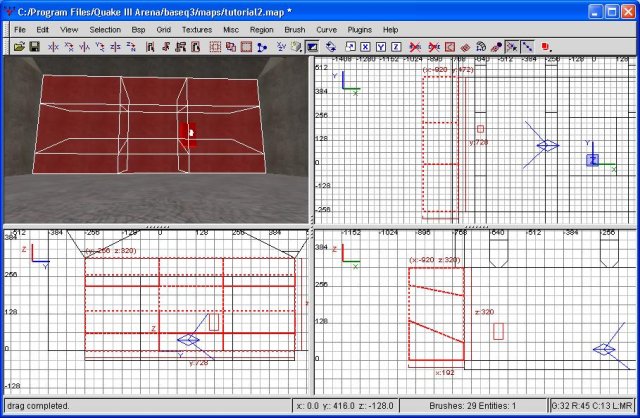Click the 'drag completed.' status message

pos(38,406)
